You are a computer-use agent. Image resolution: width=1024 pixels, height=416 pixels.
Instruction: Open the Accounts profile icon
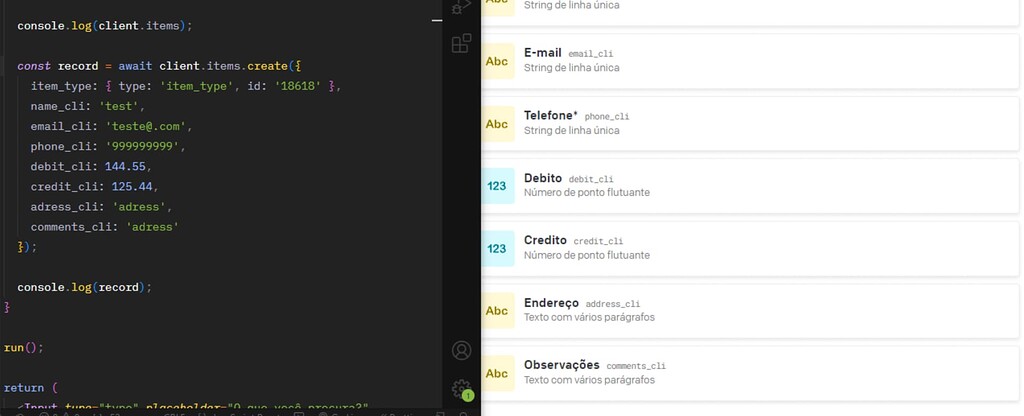(461, 350)
